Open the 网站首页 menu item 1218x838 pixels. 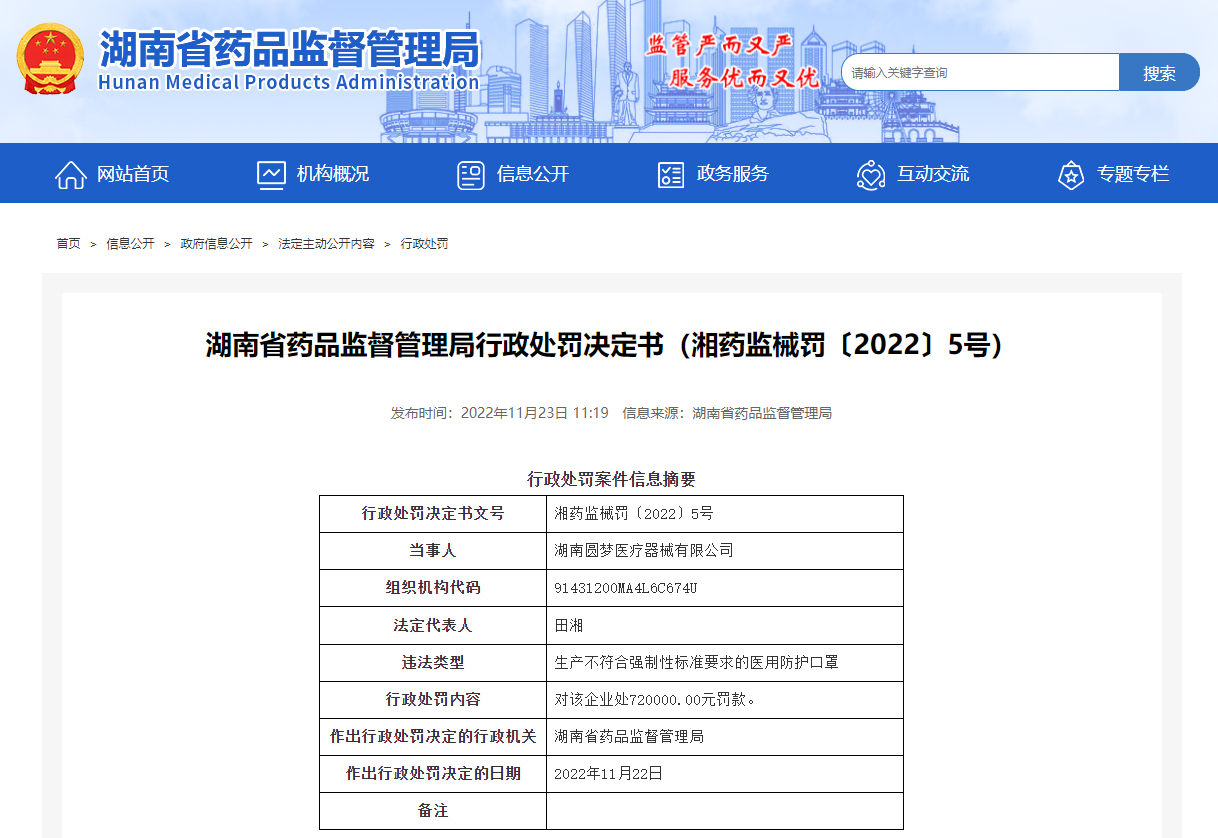pos(133,174)
